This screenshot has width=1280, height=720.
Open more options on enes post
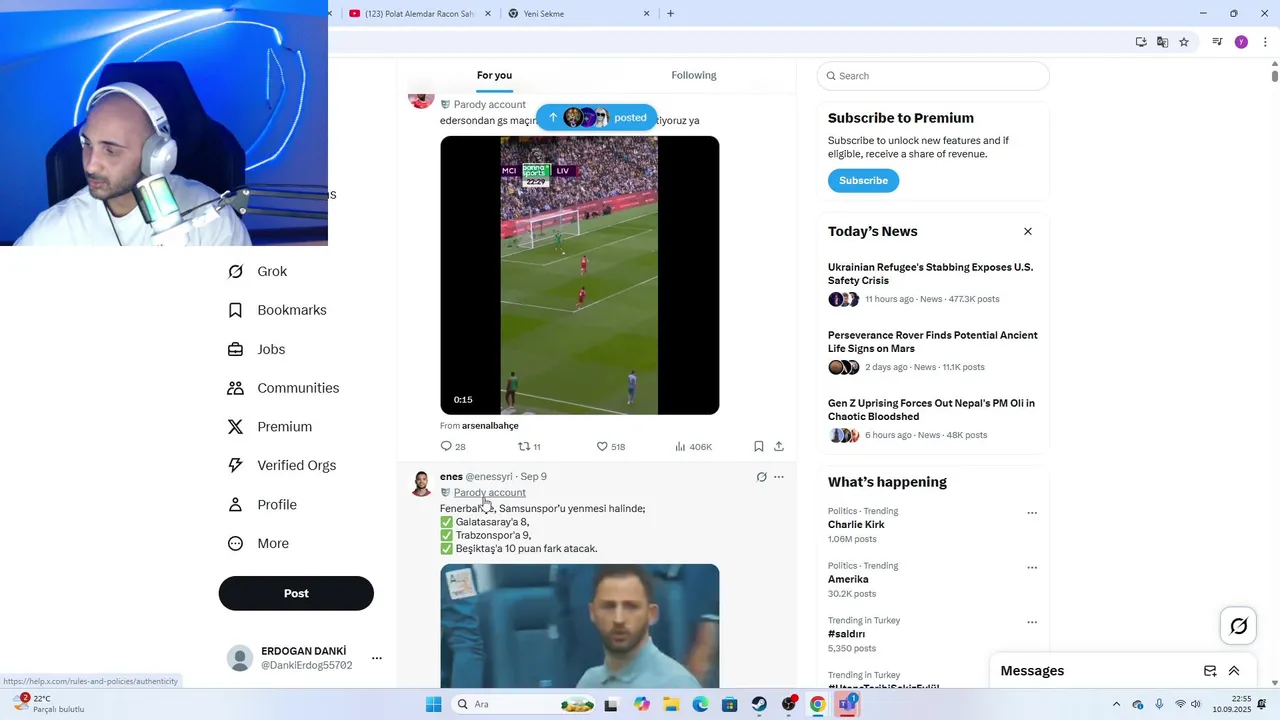pos(779,477)
